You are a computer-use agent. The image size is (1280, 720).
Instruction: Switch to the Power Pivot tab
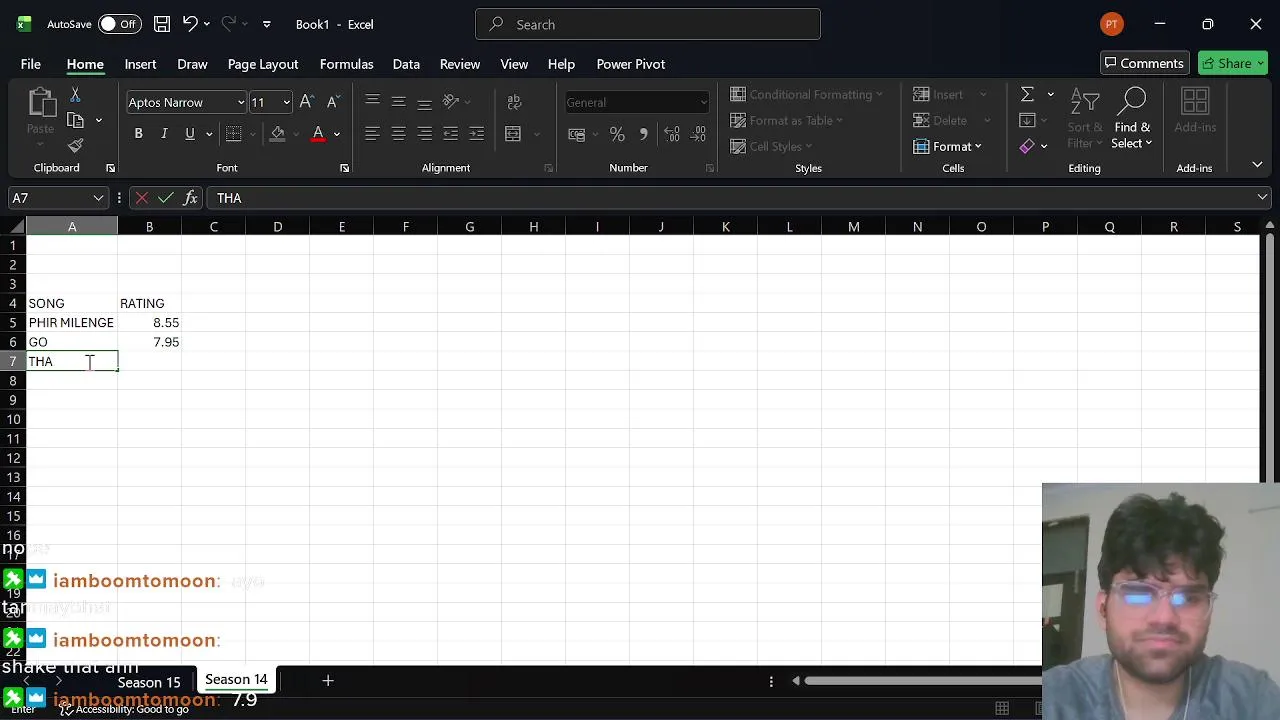pyautogui.click(x=631, y=64)
